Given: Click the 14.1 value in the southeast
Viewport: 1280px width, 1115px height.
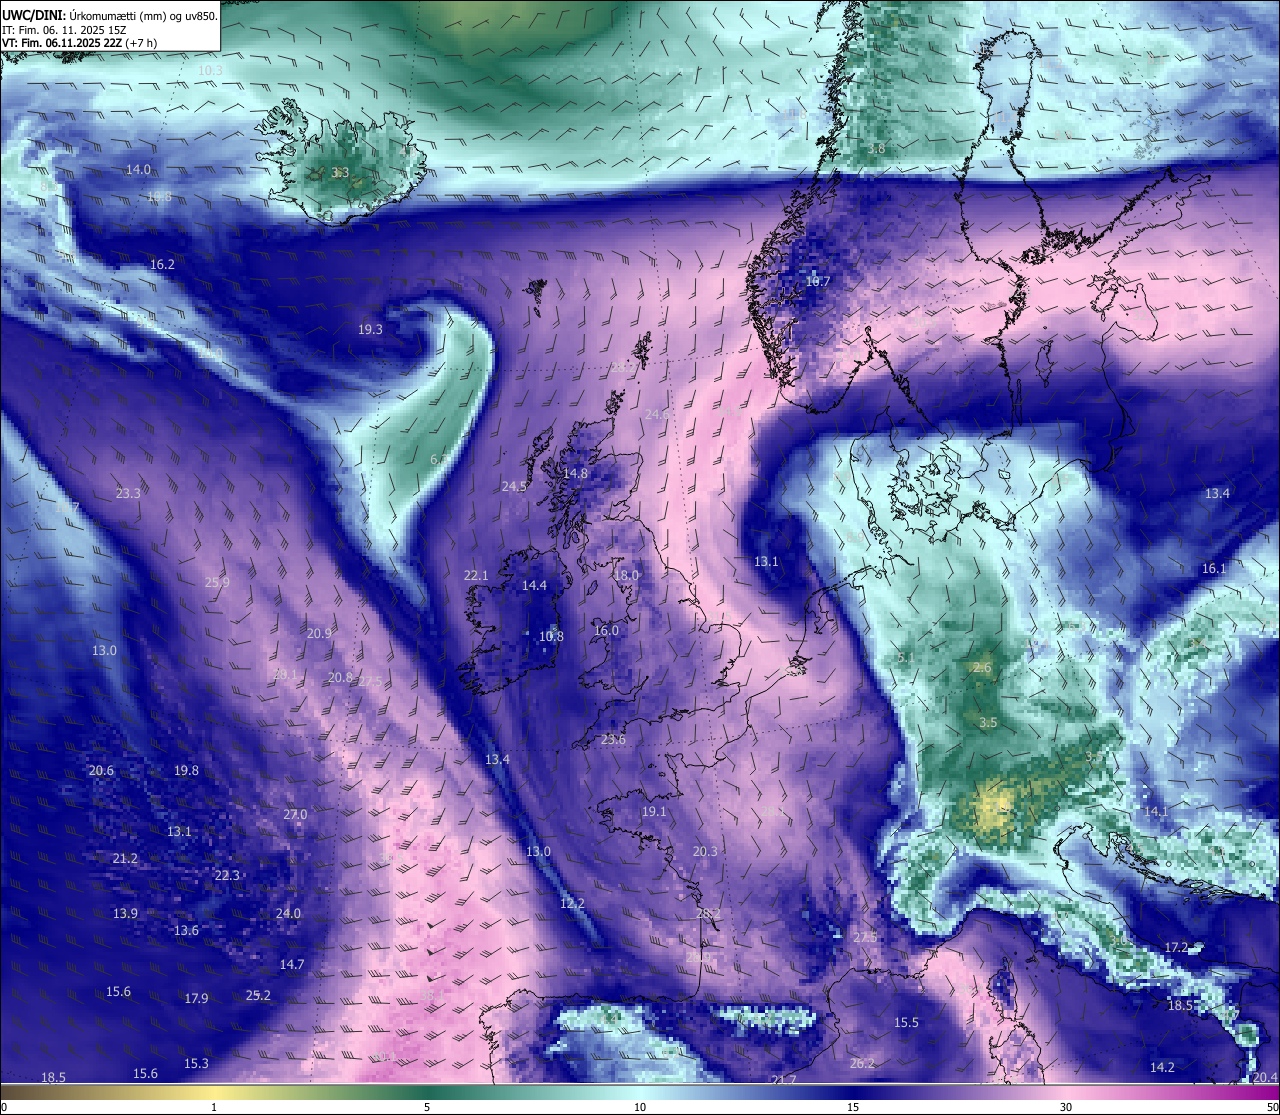Looking at the screenshot, I should tap(1155, 811).
